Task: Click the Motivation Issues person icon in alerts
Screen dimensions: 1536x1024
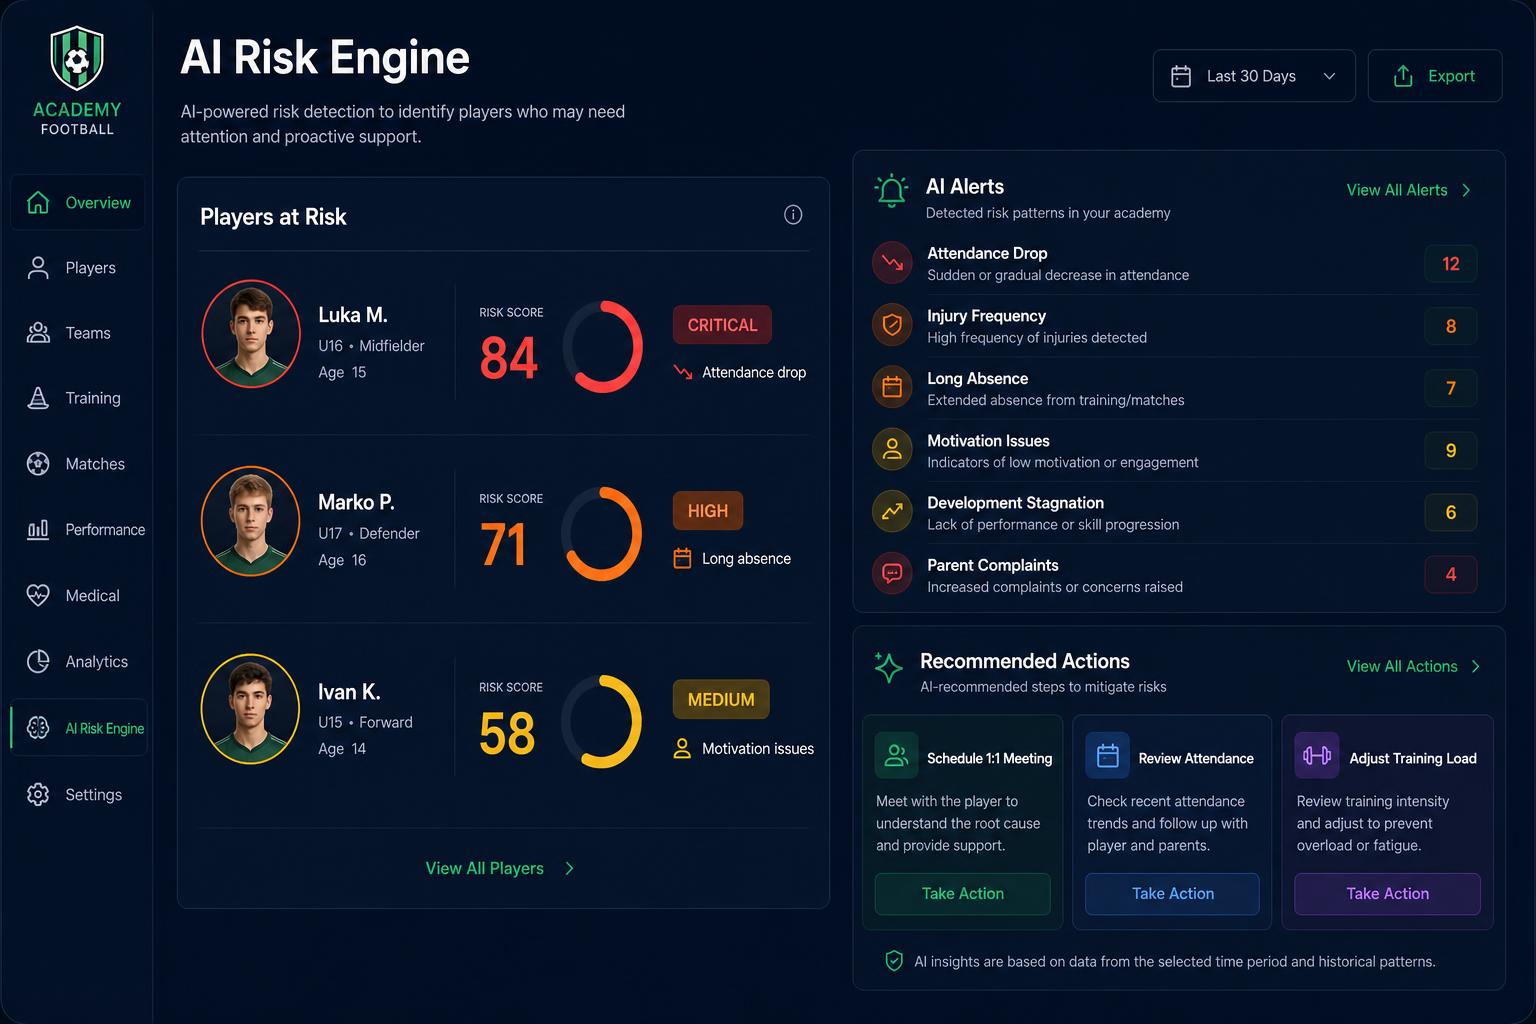Action: coord(892,449)
